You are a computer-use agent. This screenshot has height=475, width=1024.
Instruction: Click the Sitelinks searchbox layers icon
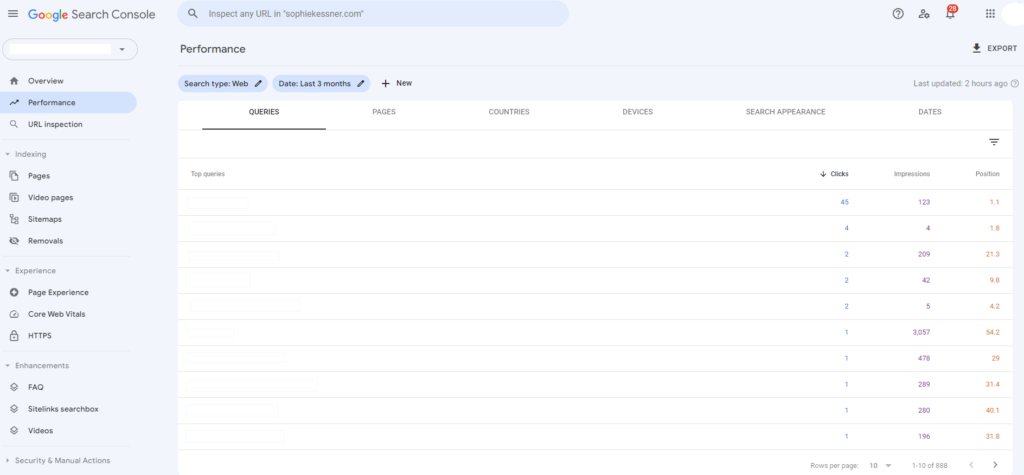[x=14, y=409]
